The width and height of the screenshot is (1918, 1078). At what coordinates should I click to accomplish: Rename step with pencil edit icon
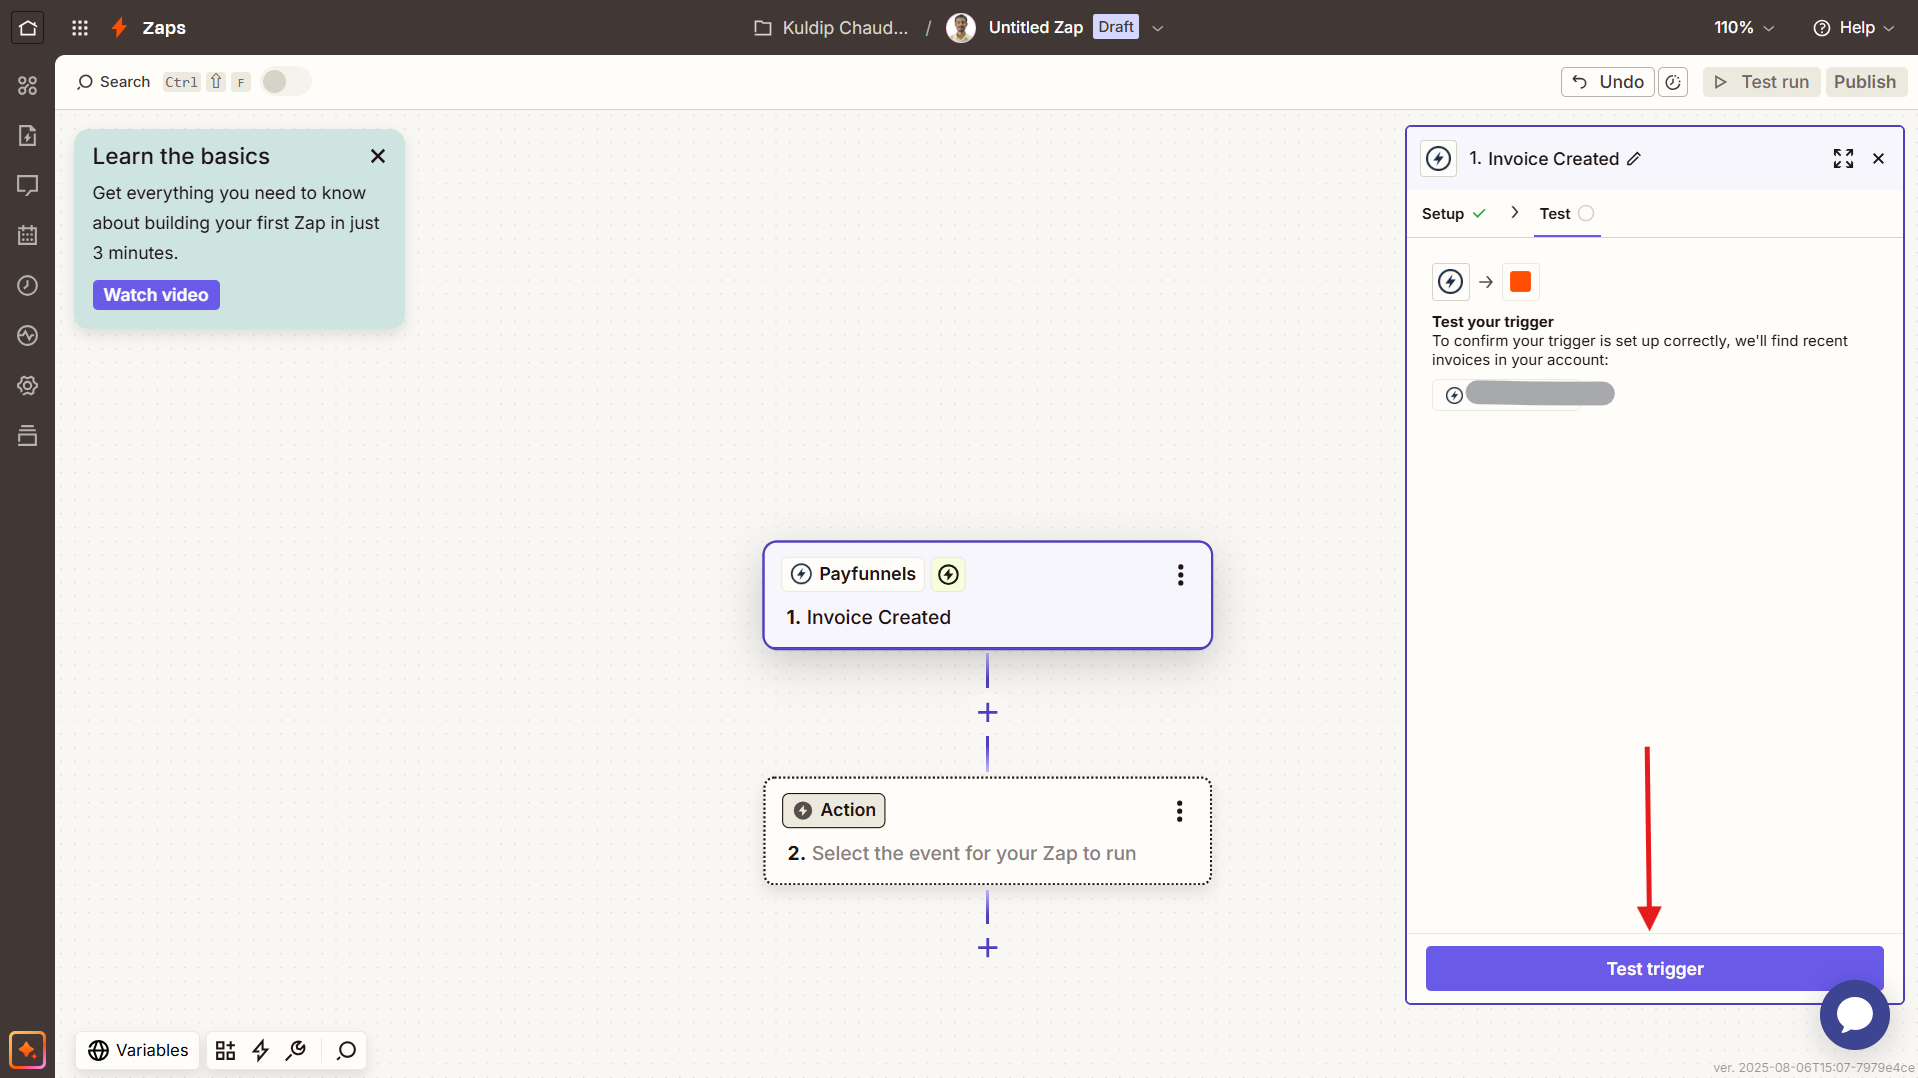coord(1634,159)
